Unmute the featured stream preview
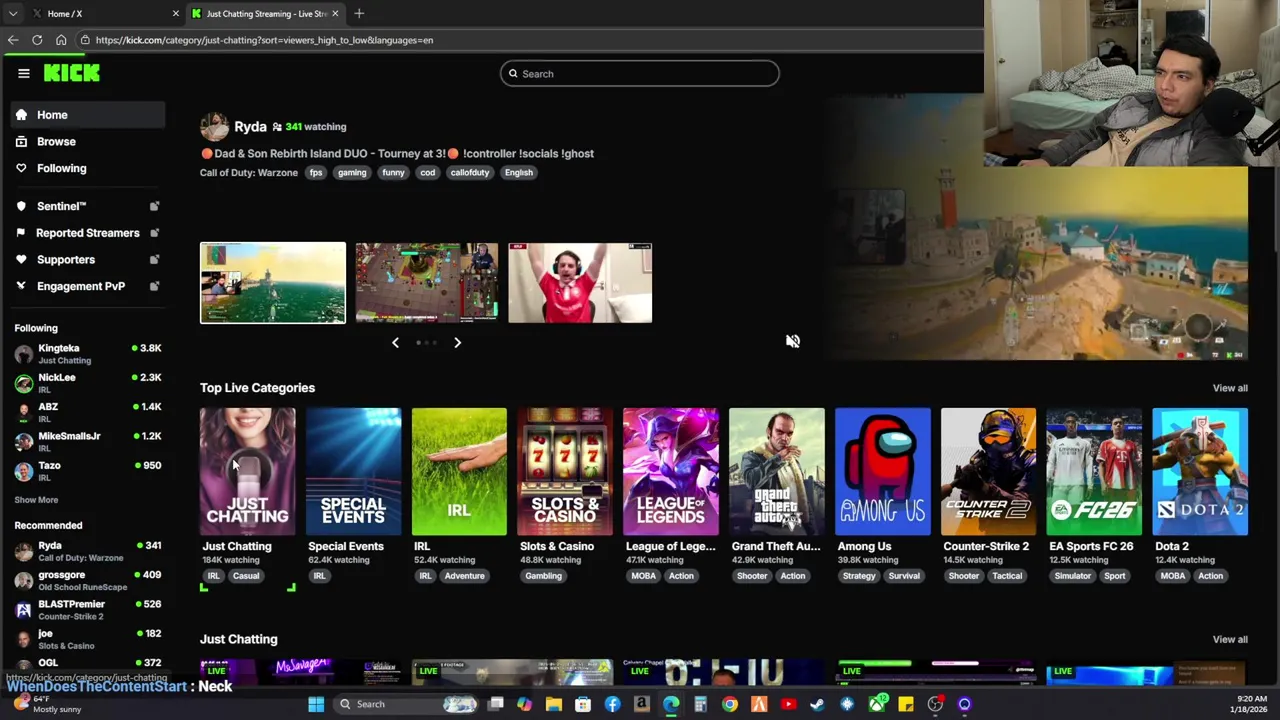 pos(792,341)
